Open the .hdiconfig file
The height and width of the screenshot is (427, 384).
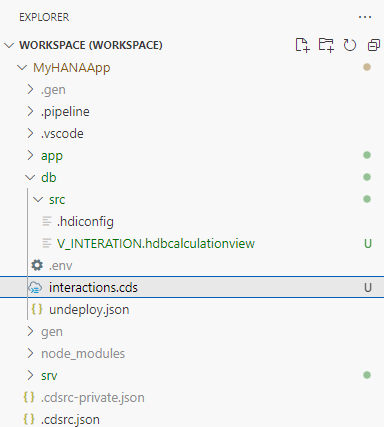coord(85,222)
